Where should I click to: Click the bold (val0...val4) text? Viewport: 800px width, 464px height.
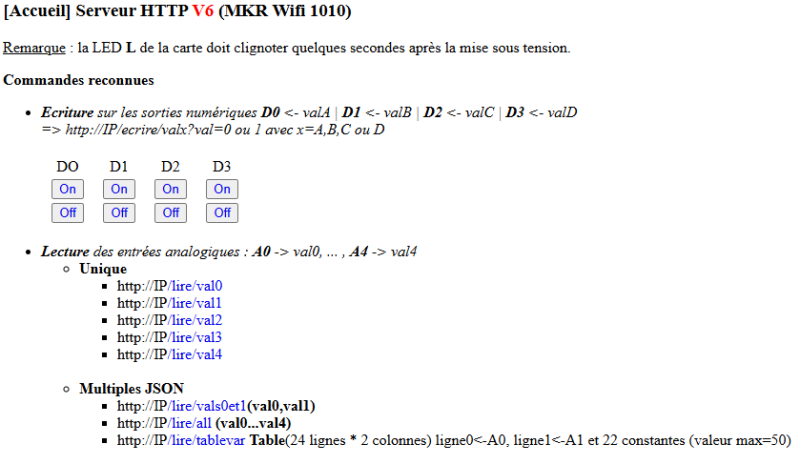point(254,423)
